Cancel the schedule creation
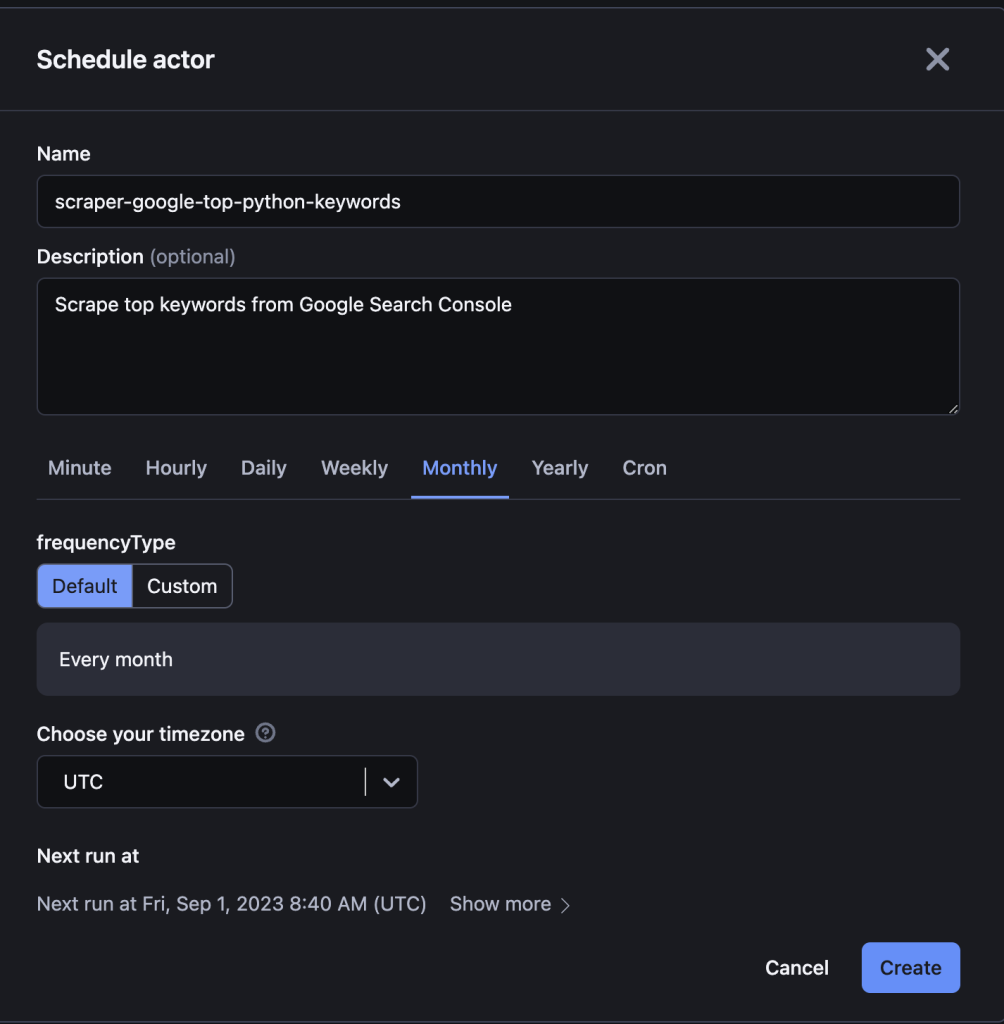The width and height of the screenshot is (1004, 1024). coord(797,967)
